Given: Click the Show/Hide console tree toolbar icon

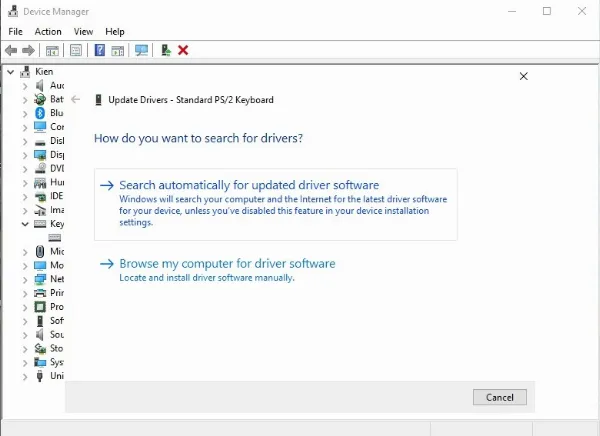Looking at the screenshot, I should pyautogui.click(x=52, y=50).
